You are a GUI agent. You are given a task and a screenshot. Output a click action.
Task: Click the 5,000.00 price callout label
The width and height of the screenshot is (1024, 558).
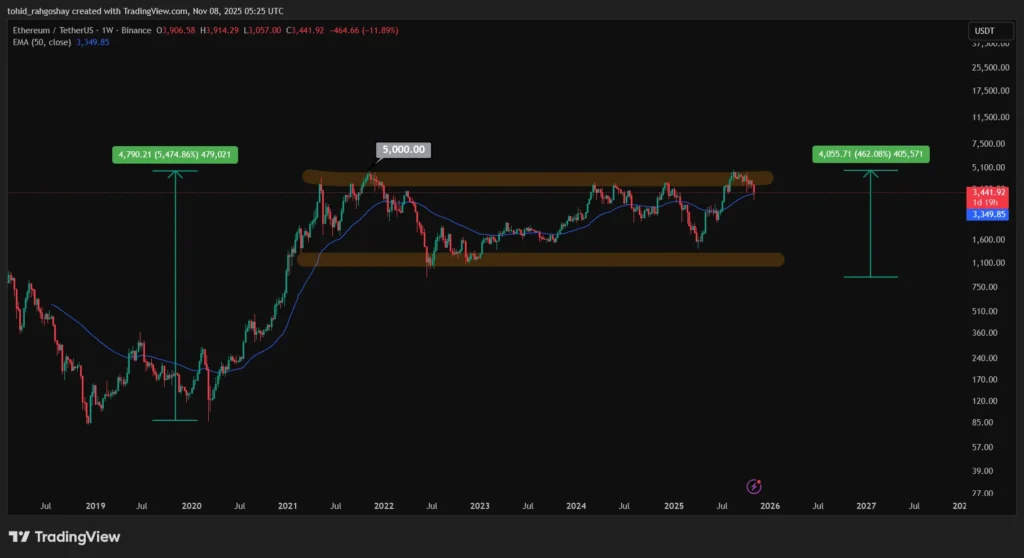pyautogui.click(x=402, y=150)
